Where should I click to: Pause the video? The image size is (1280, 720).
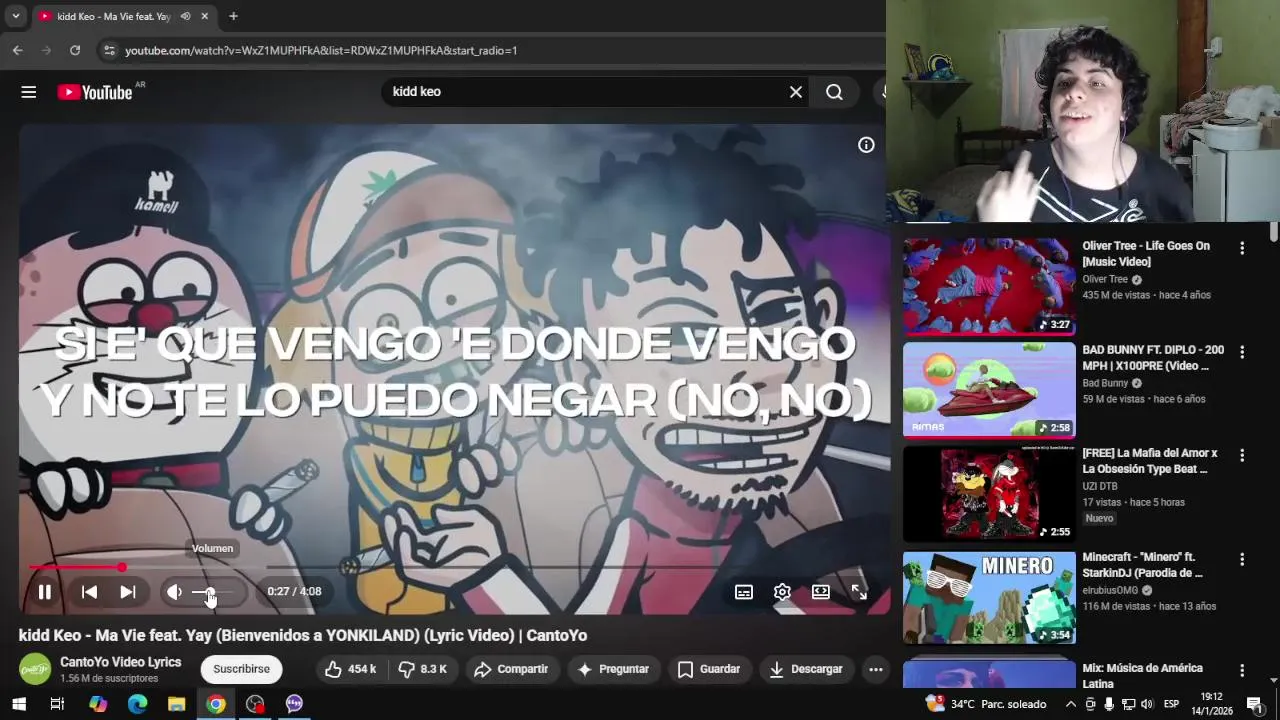(x=44, y=592)
